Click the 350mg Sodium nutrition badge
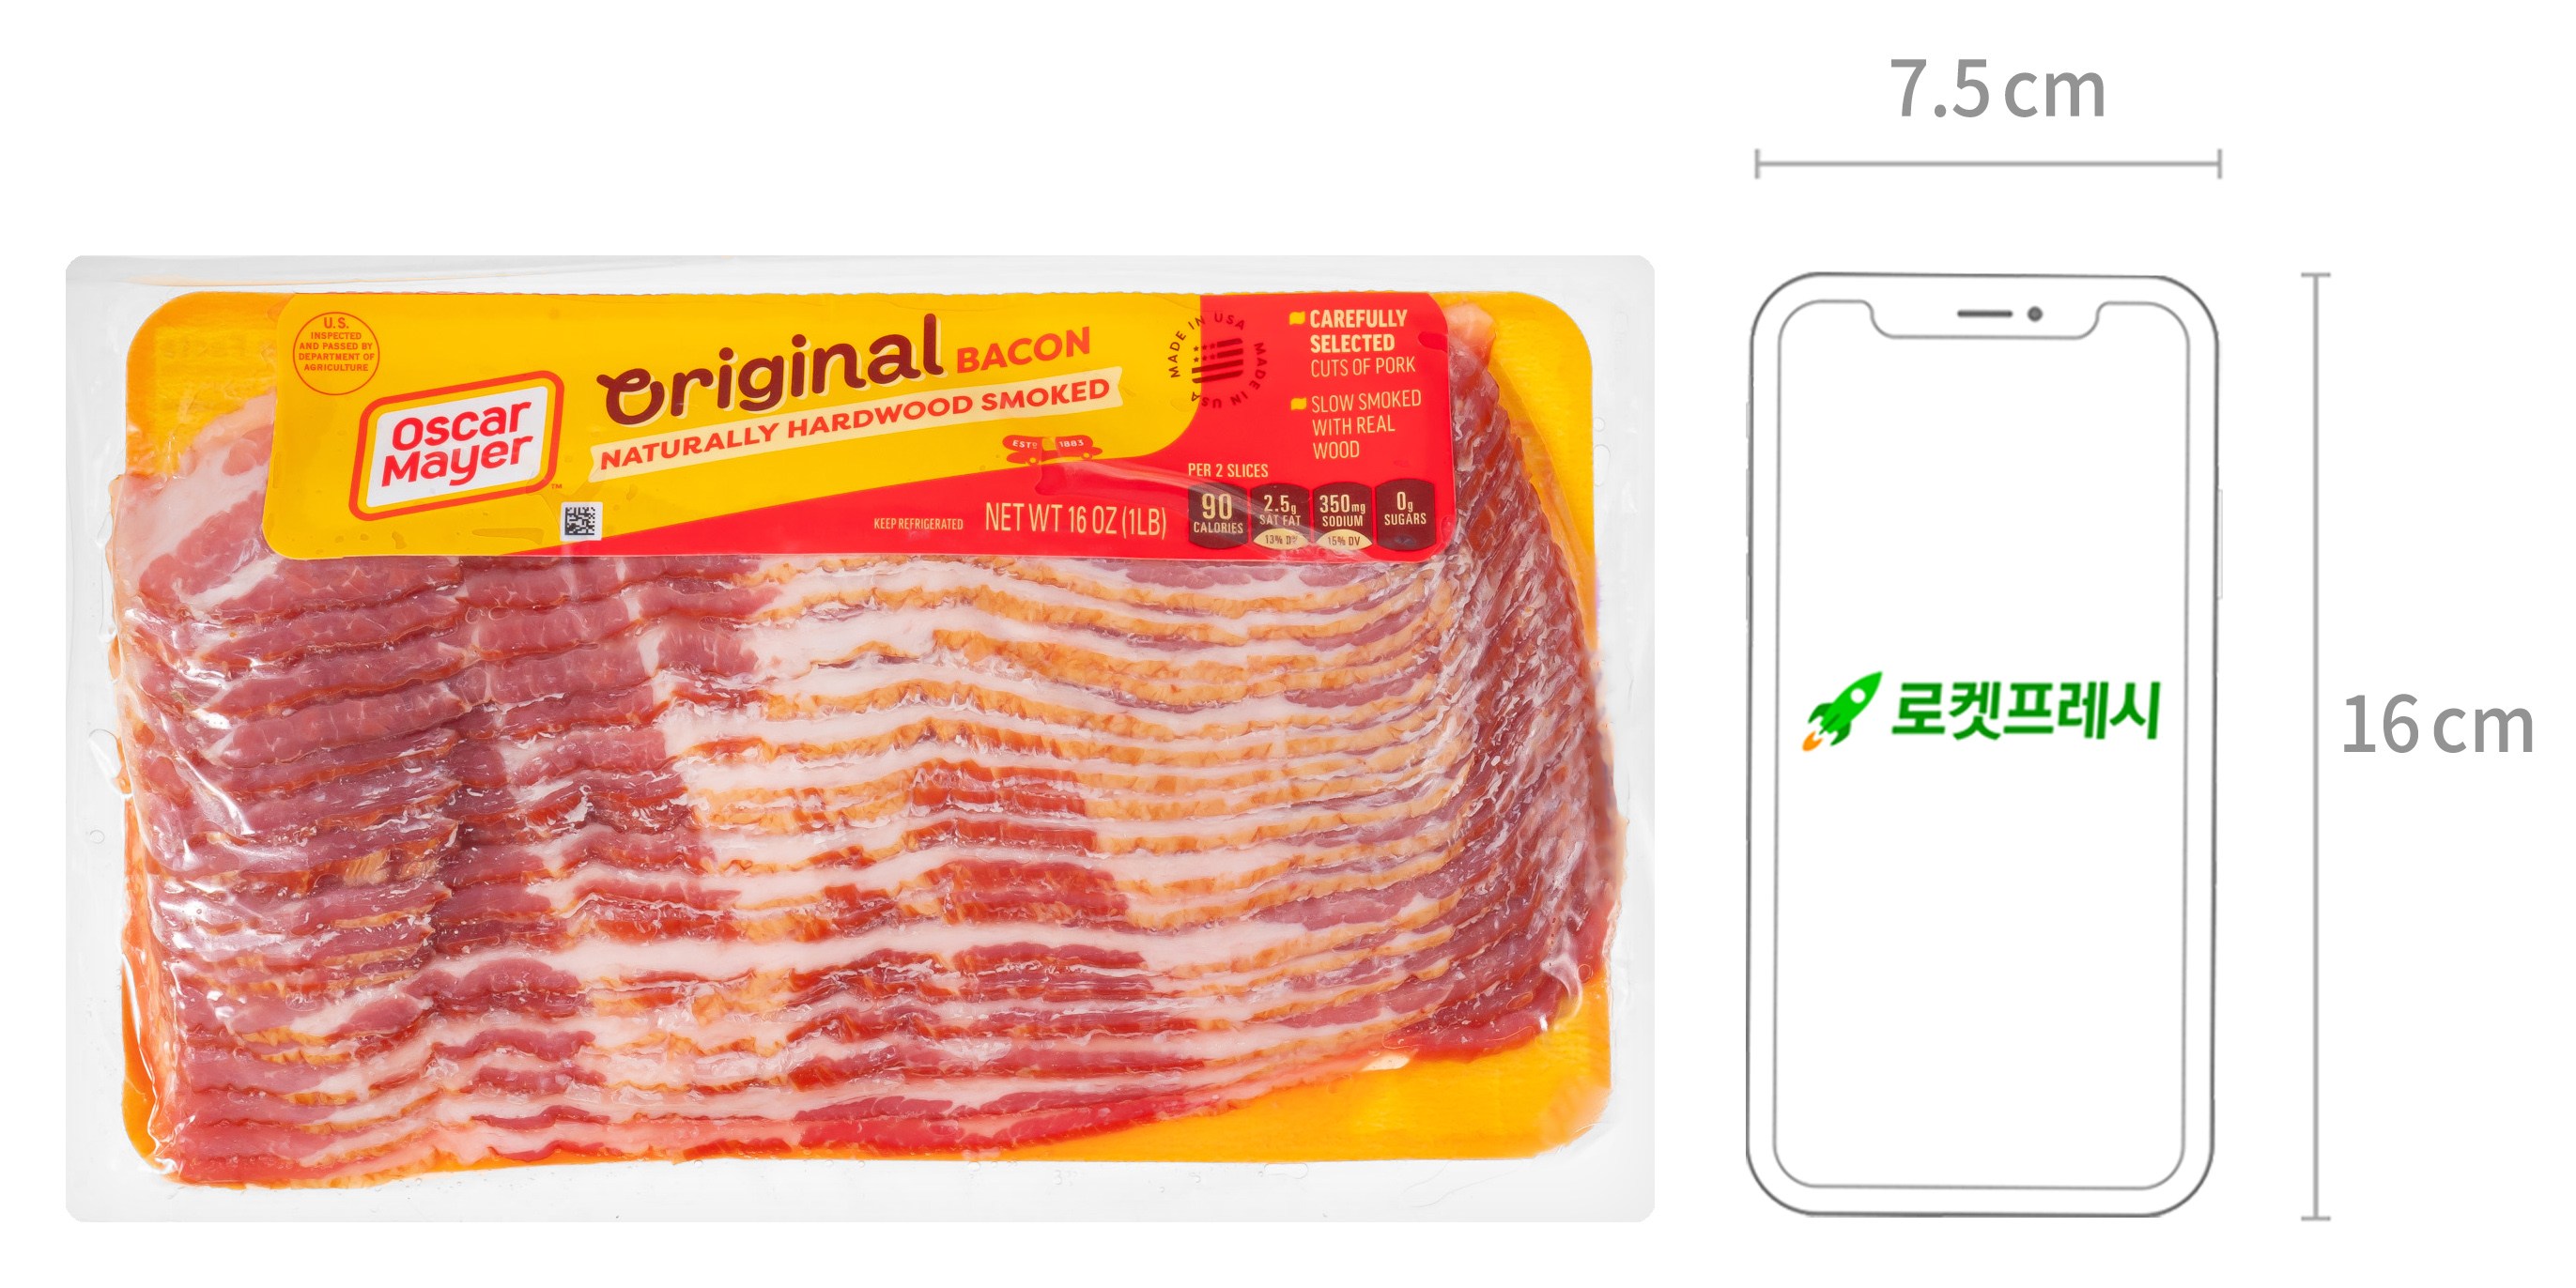The height and width of the screenshot is (1288, 2576). [x=1342, y=517]
